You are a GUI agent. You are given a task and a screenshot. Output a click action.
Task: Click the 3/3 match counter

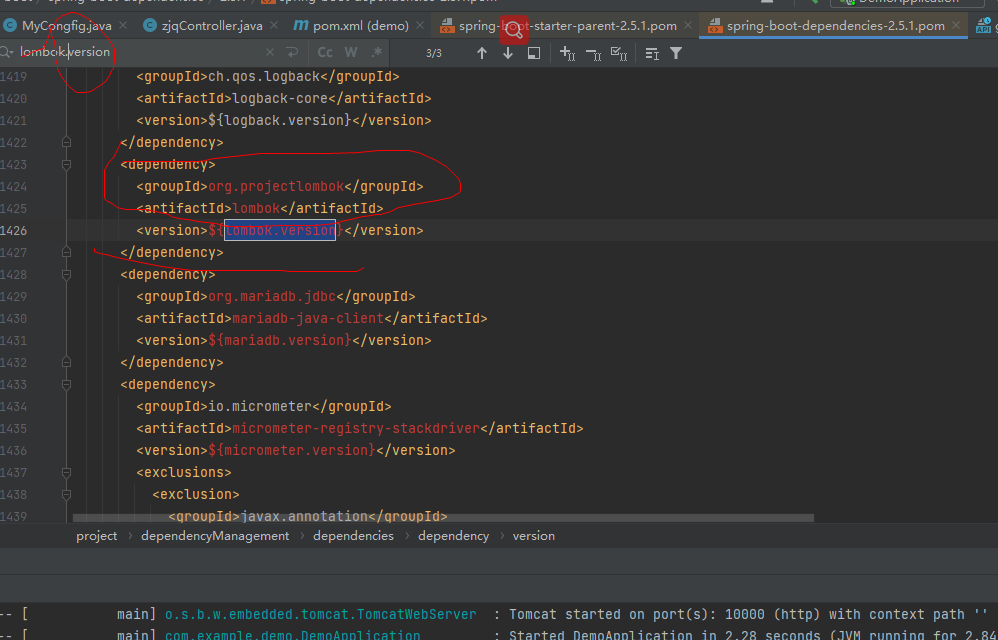[433, 53]
